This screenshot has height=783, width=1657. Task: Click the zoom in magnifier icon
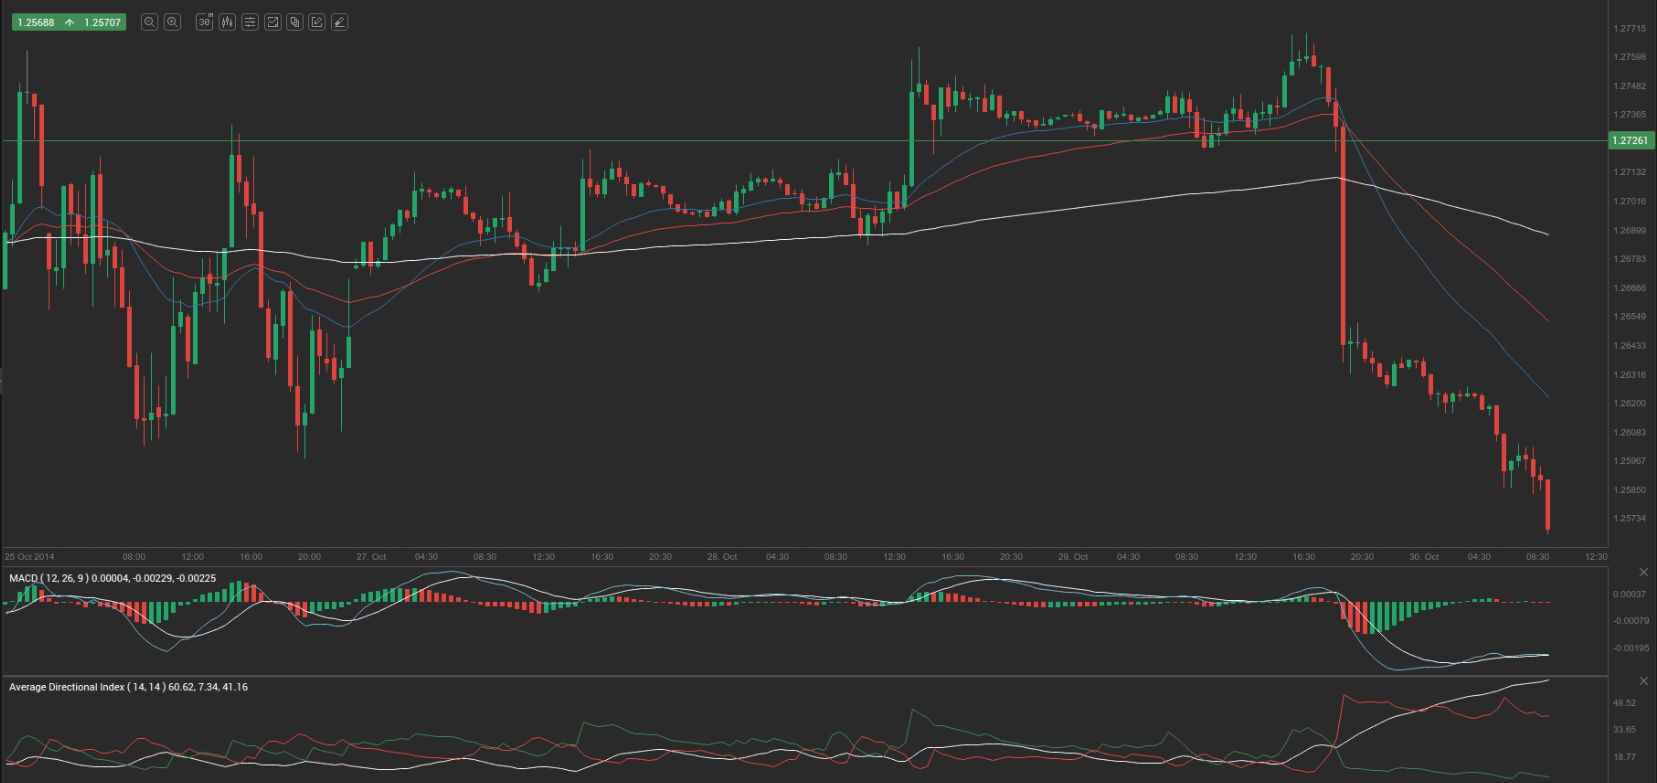click(172, 22)
